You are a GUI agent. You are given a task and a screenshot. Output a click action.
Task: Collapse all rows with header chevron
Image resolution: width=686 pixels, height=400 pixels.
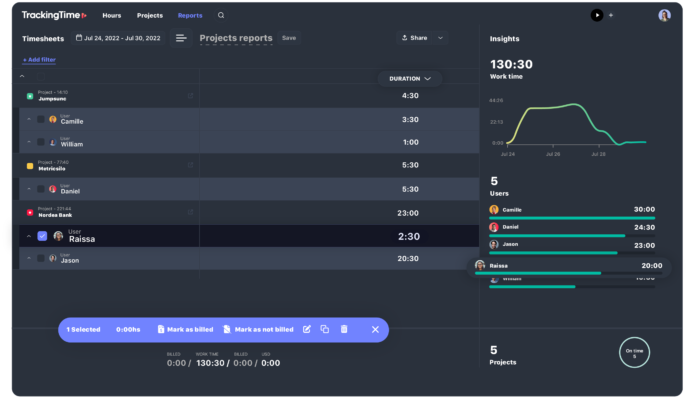tap(22, 76)
